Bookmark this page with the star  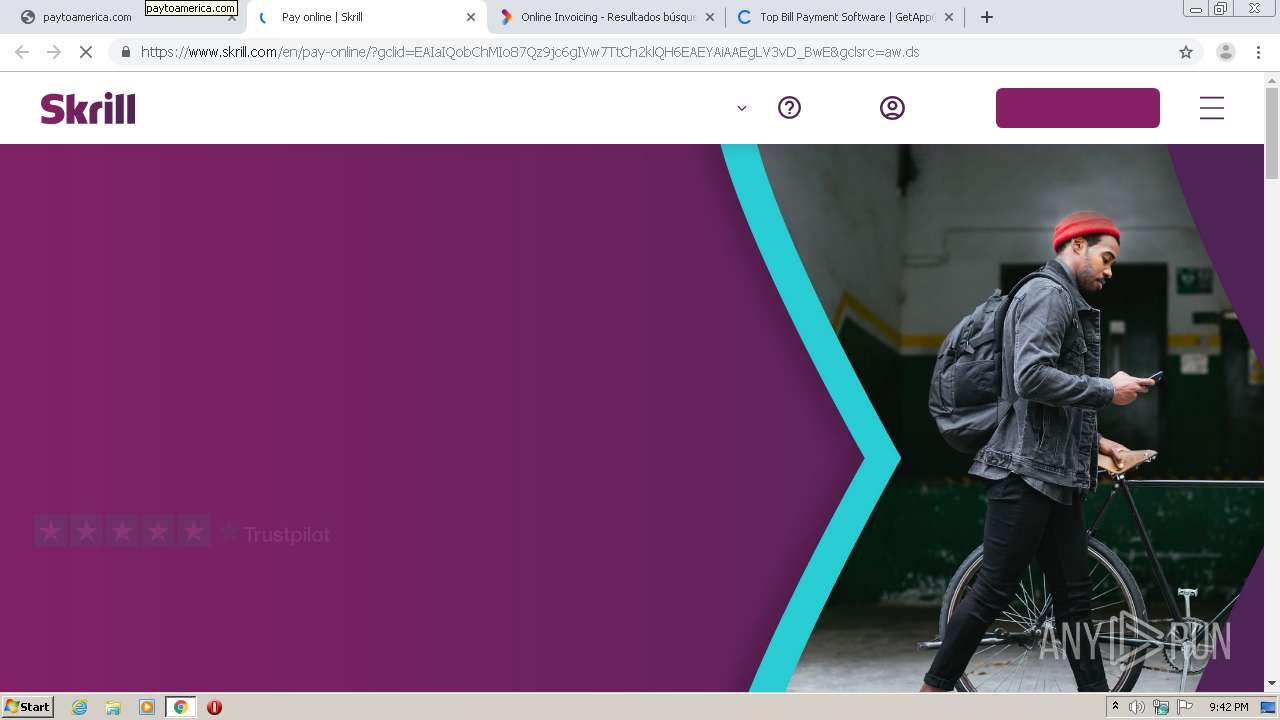coord(1186,52)
